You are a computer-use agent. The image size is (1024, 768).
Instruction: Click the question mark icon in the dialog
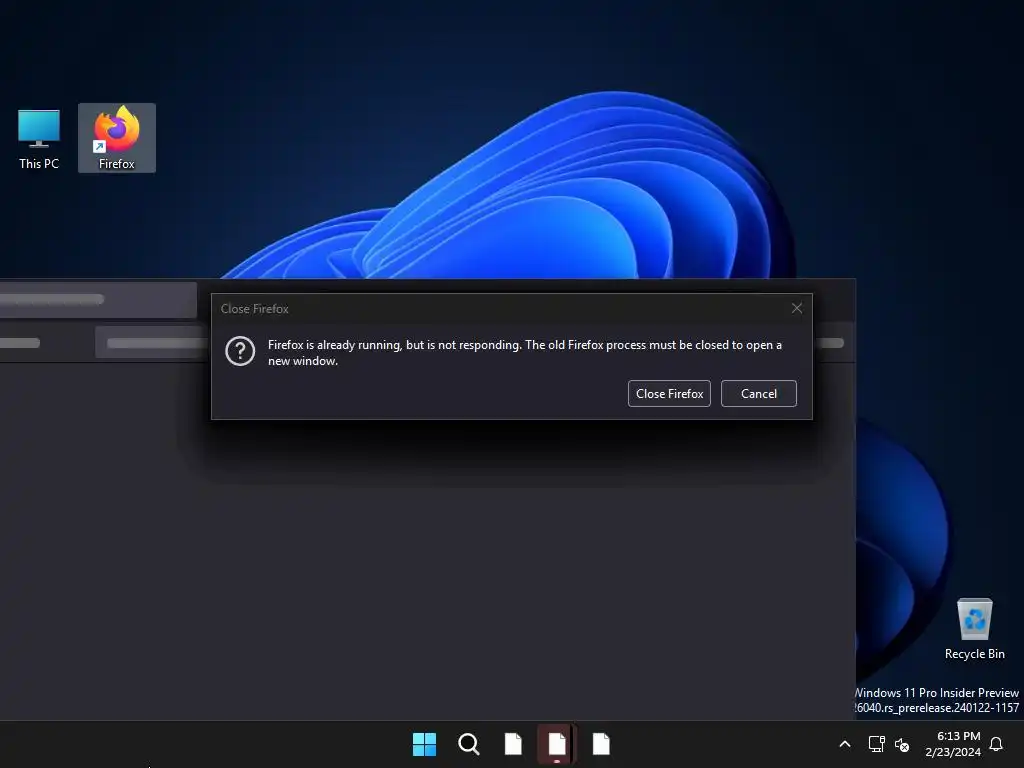click(240, 351)
